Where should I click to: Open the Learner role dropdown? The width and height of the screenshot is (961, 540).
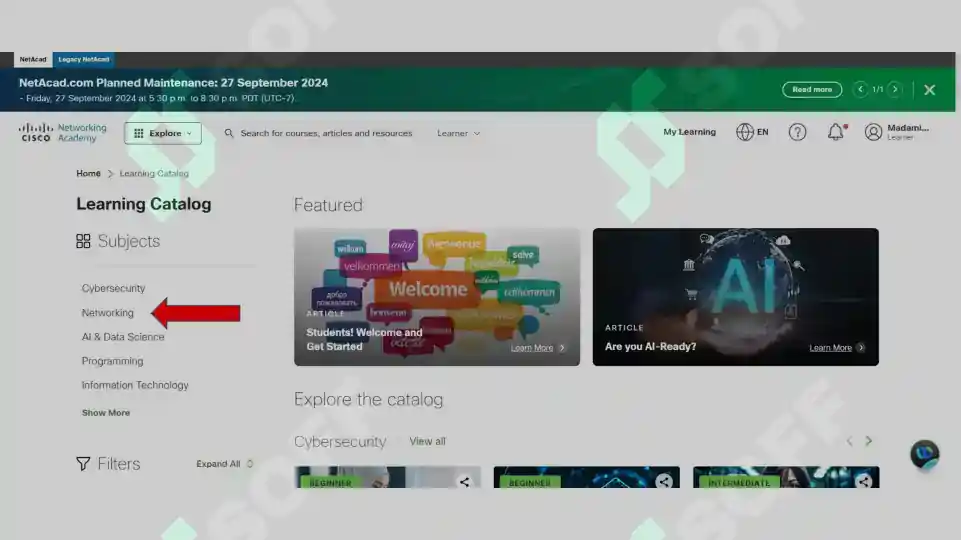[458, 133]
